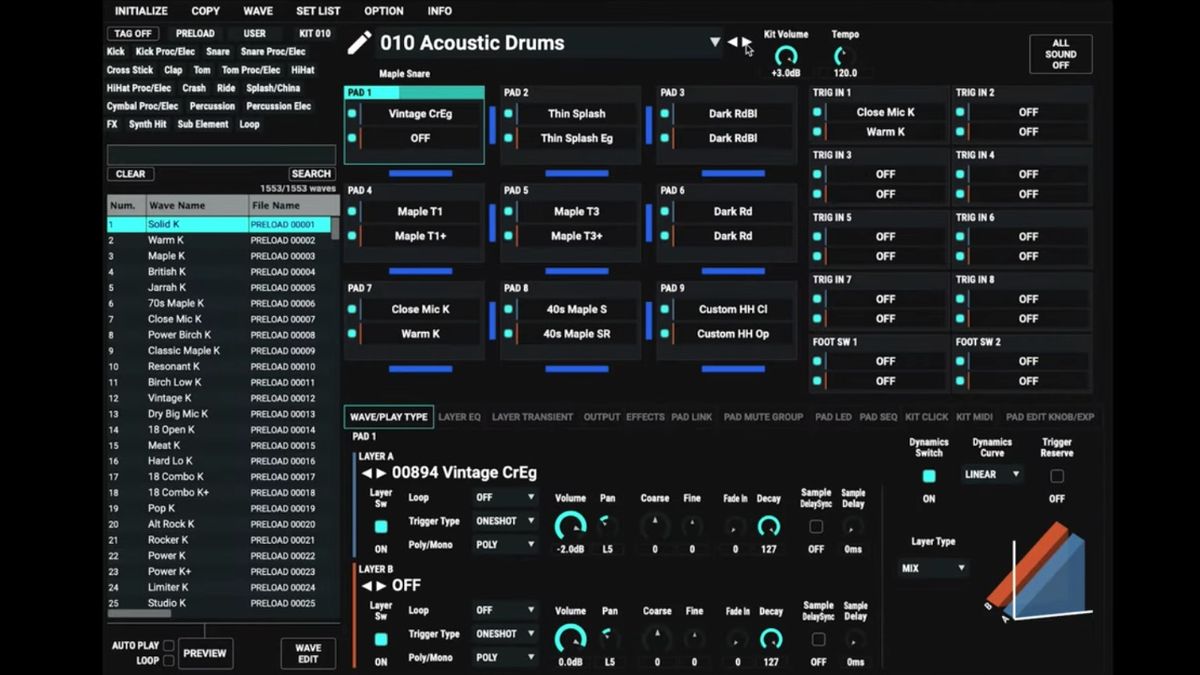Switch to the LAYER EQ tab
The width and height of the screenshot is (1200, 675).
458,417
